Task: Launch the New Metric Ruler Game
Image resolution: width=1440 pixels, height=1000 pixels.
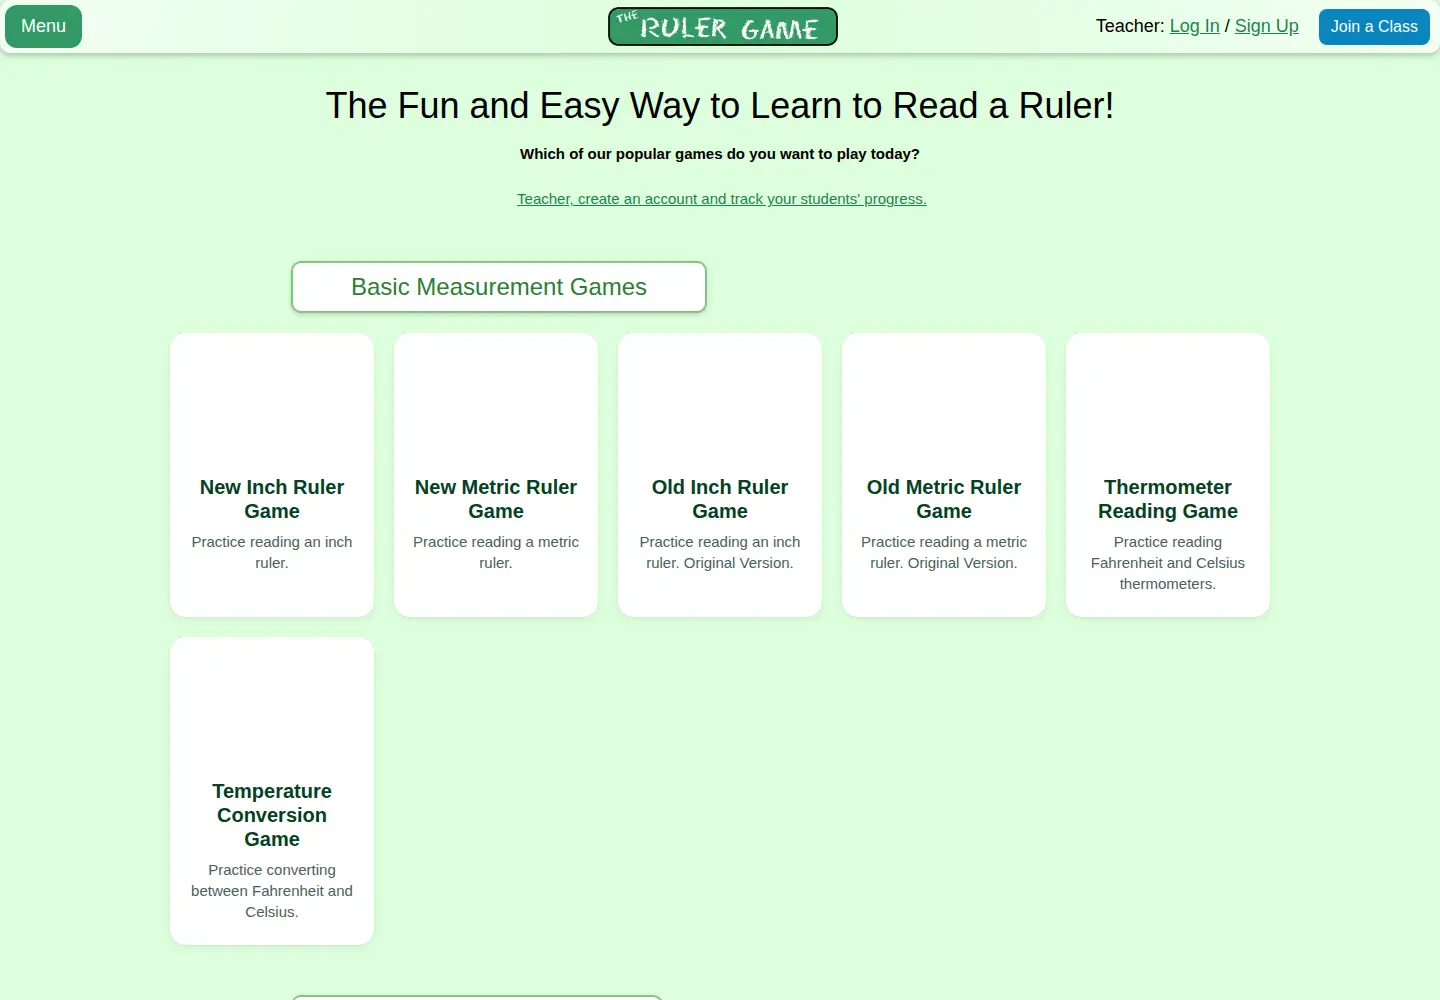Action: [496, 475]
